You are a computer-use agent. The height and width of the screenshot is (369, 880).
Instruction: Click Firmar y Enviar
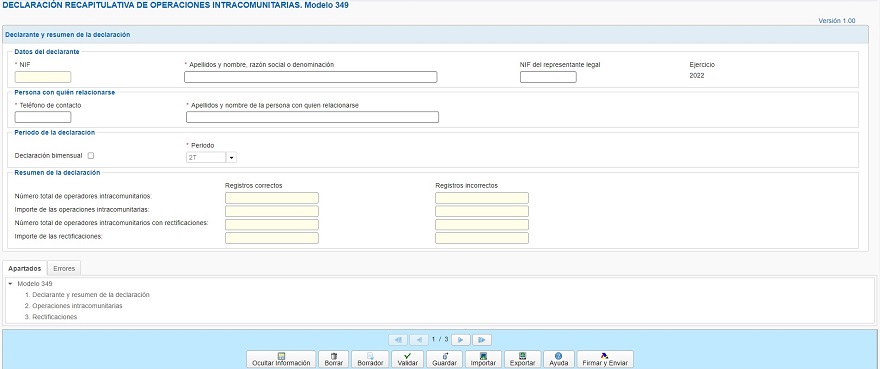tap(606, 359)
